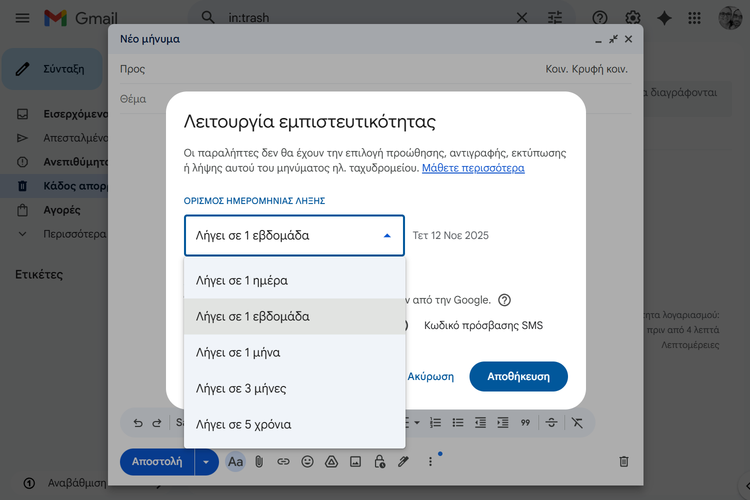Screen dimensions: 750x500
Task: Insert files using Google Drive icon
Action: pos(331,461)
